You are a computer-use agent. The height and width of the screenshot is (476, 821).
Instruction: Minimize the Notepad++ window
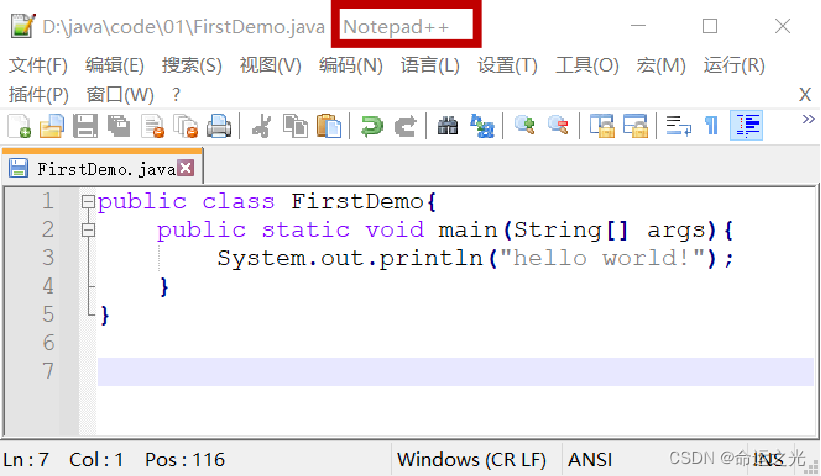point(638,26)
